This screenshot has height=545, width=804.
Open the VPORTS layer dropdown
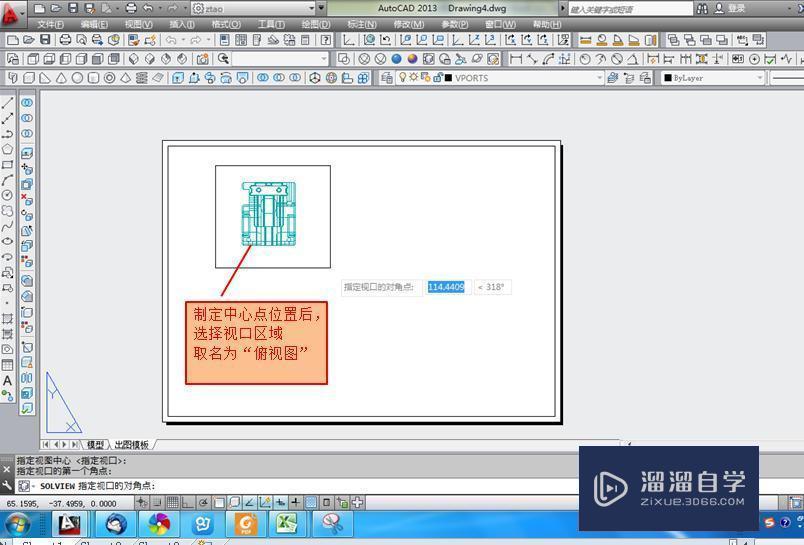point(599,78)
